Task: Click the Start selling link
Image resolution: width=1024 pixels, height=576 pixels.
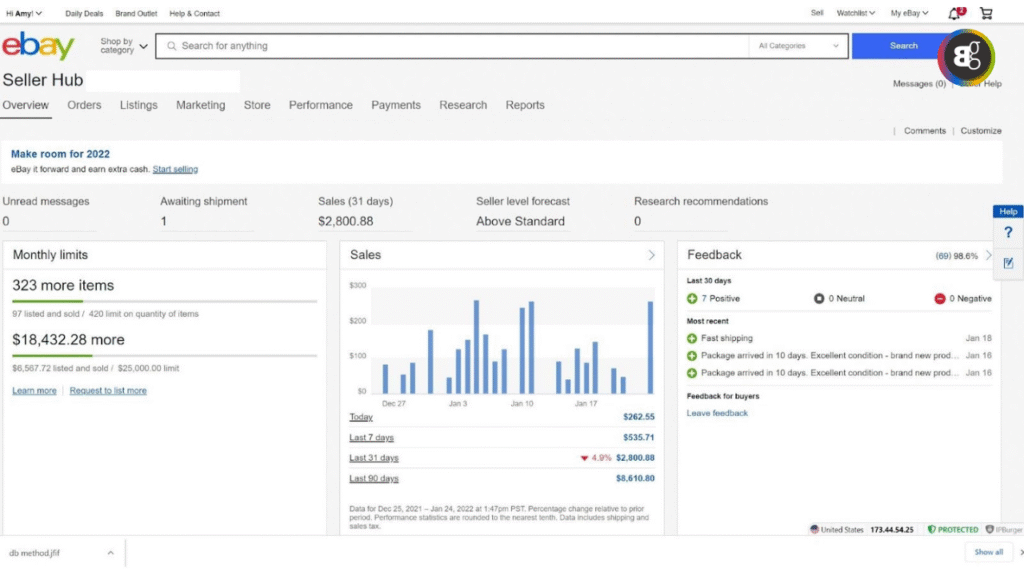Action: (176, 168)
